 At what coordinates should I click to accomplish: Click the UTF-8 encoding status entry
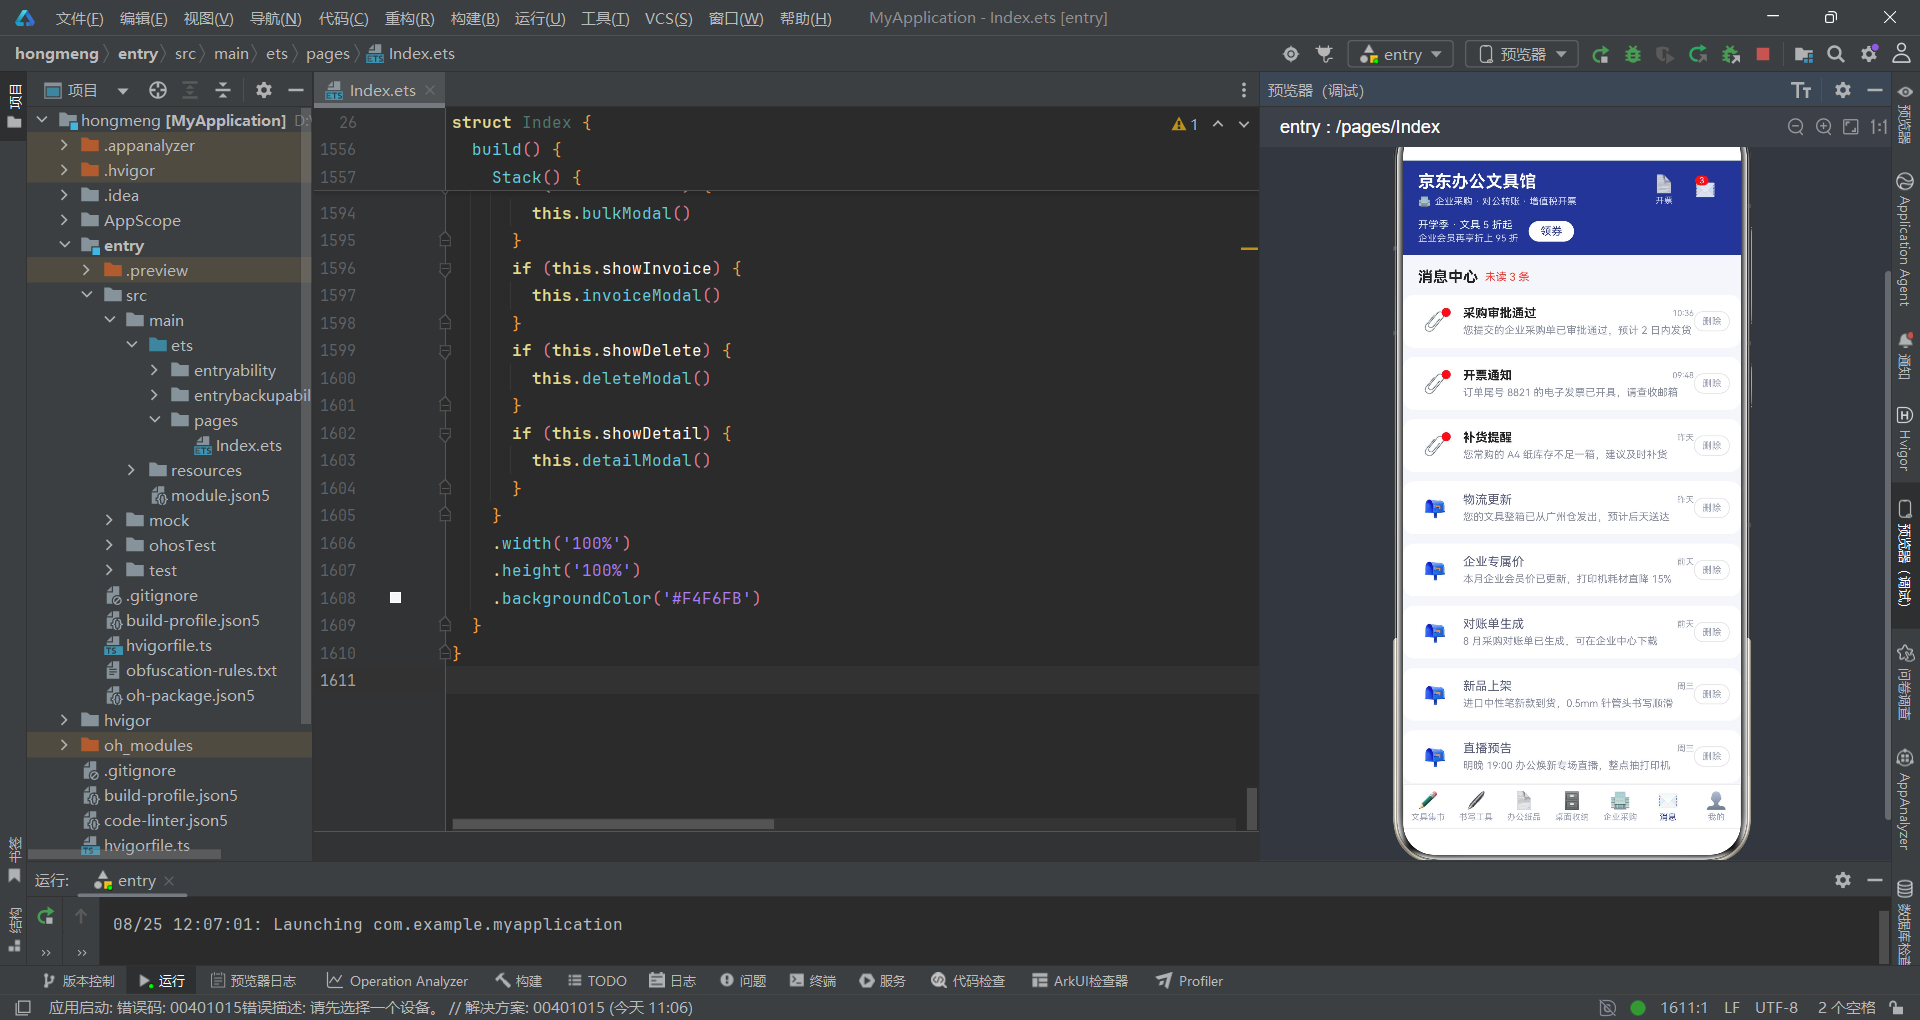pyautogui.click(x=1776, y=1007)
